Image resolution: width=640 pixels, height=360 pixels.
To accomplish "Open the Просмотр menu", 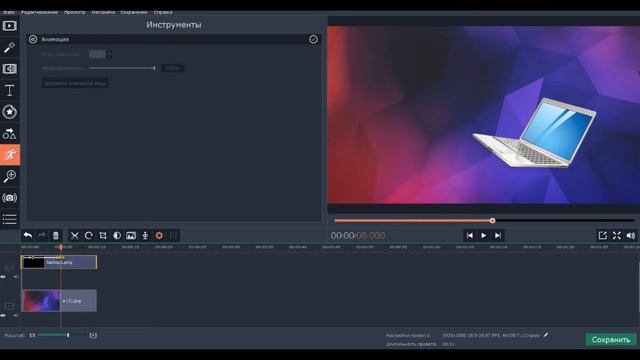I will 75,12.
